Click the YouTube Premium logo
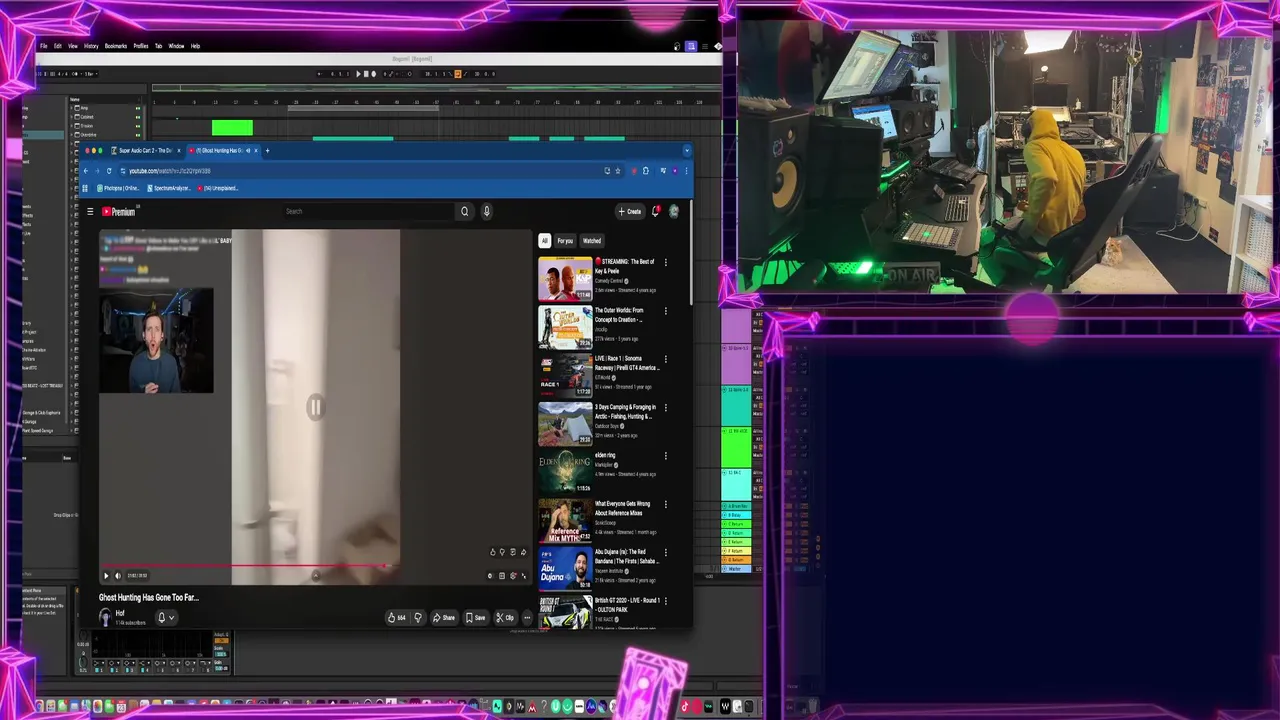The width and height of the screenshot is (1280, 720). (x=118, y=212)
